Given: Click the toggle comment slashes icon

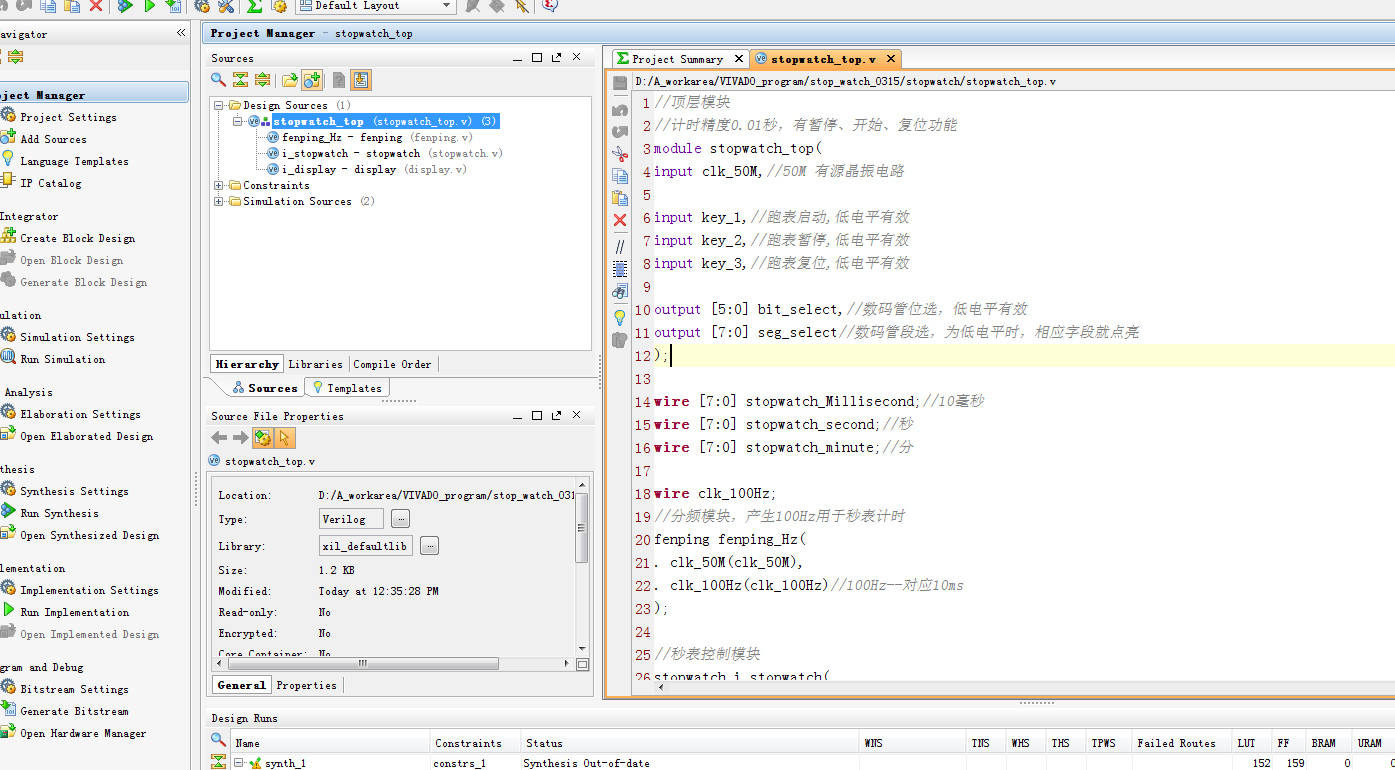Looking at the screenshot, I should (x=620, y=246).
